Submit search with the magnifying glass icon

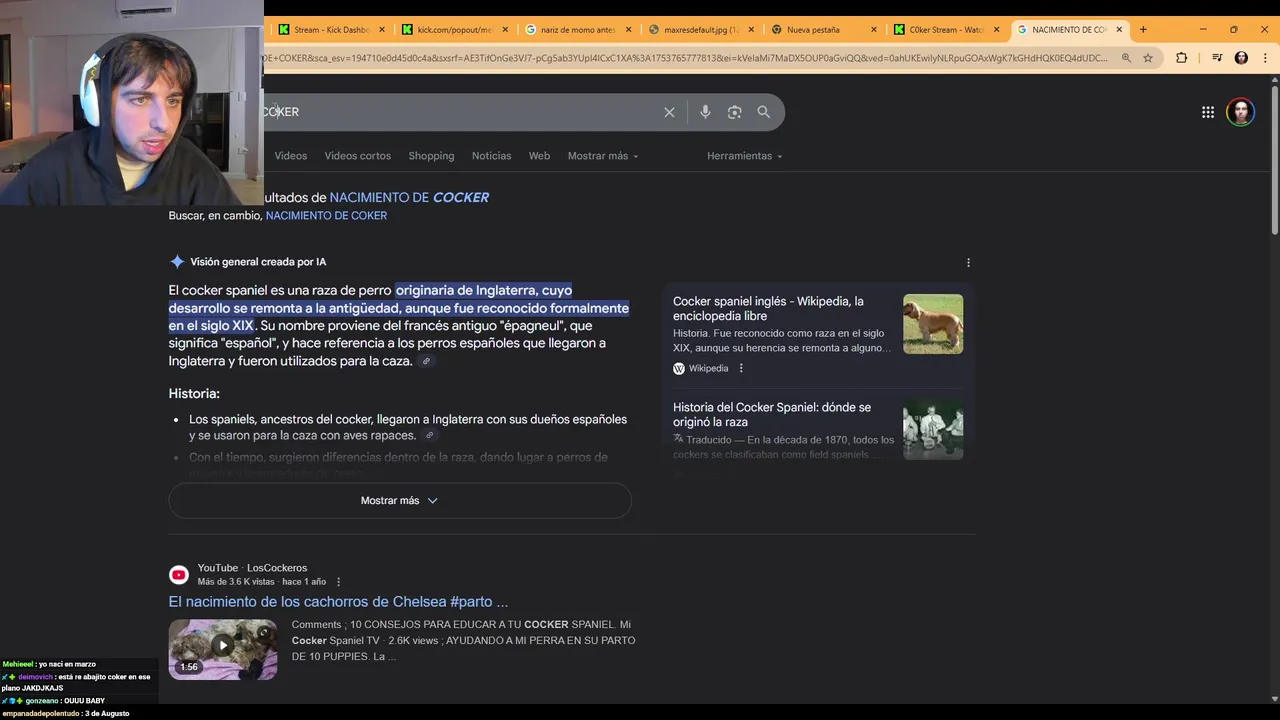tap(764, 112)
